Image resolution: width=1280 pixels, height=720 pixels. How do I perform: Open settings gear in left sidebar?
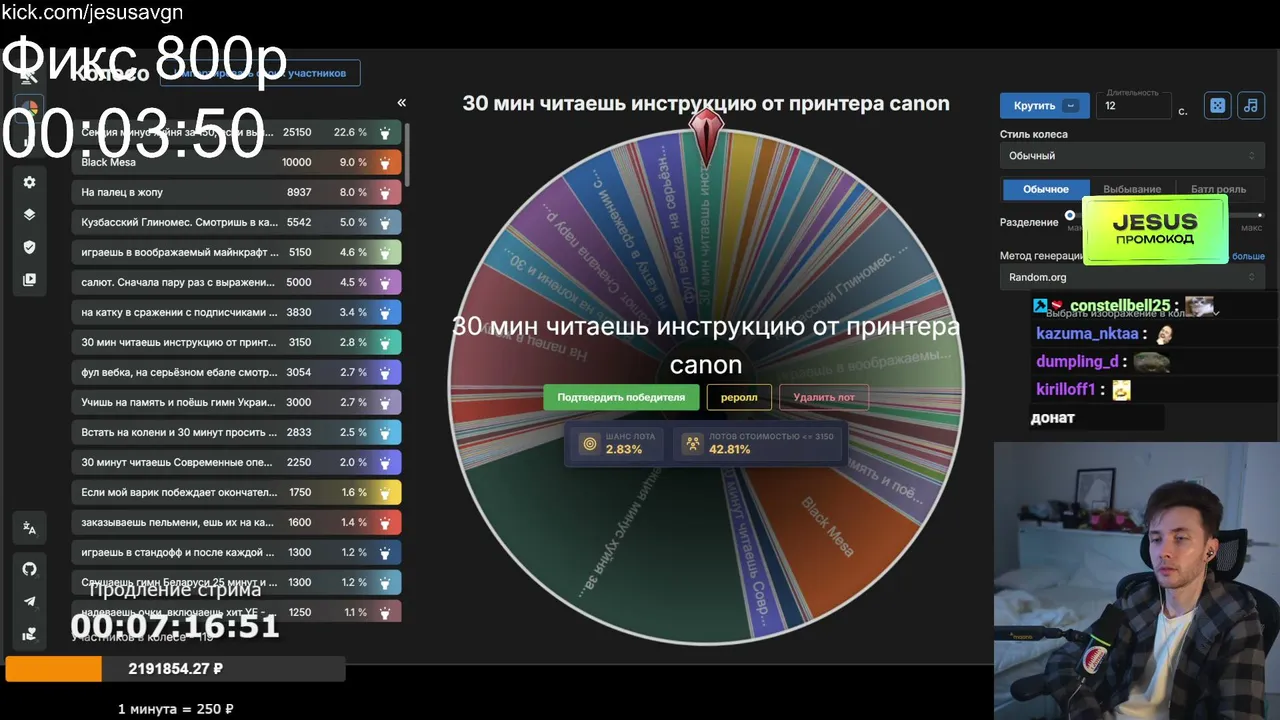coord(29,182)
